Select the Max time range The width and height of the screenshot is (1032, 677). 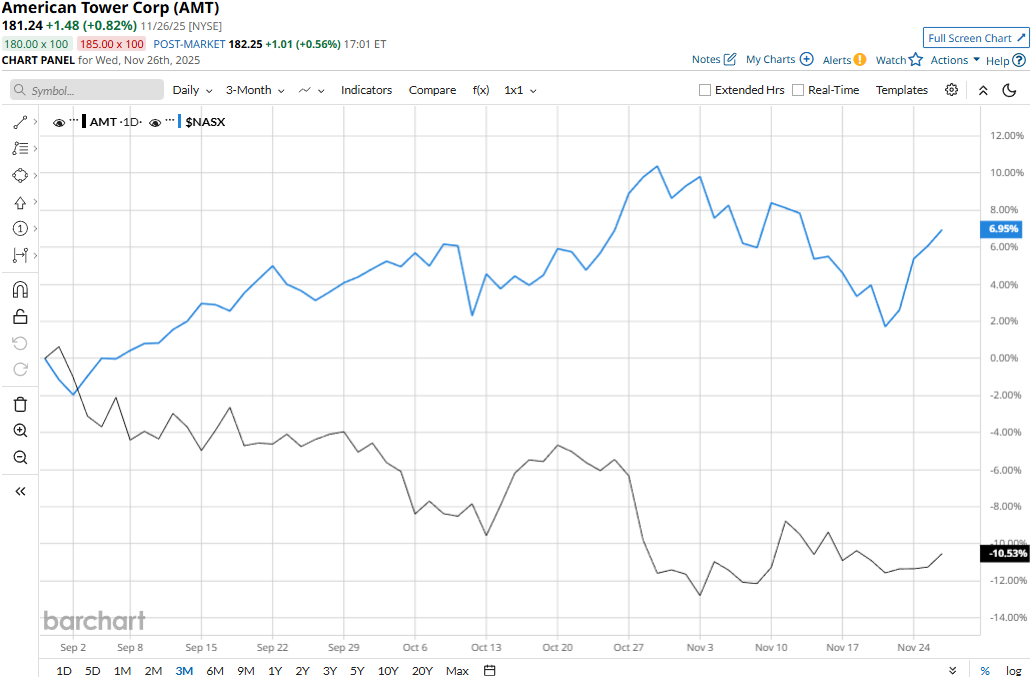click(x=457, y=670)
